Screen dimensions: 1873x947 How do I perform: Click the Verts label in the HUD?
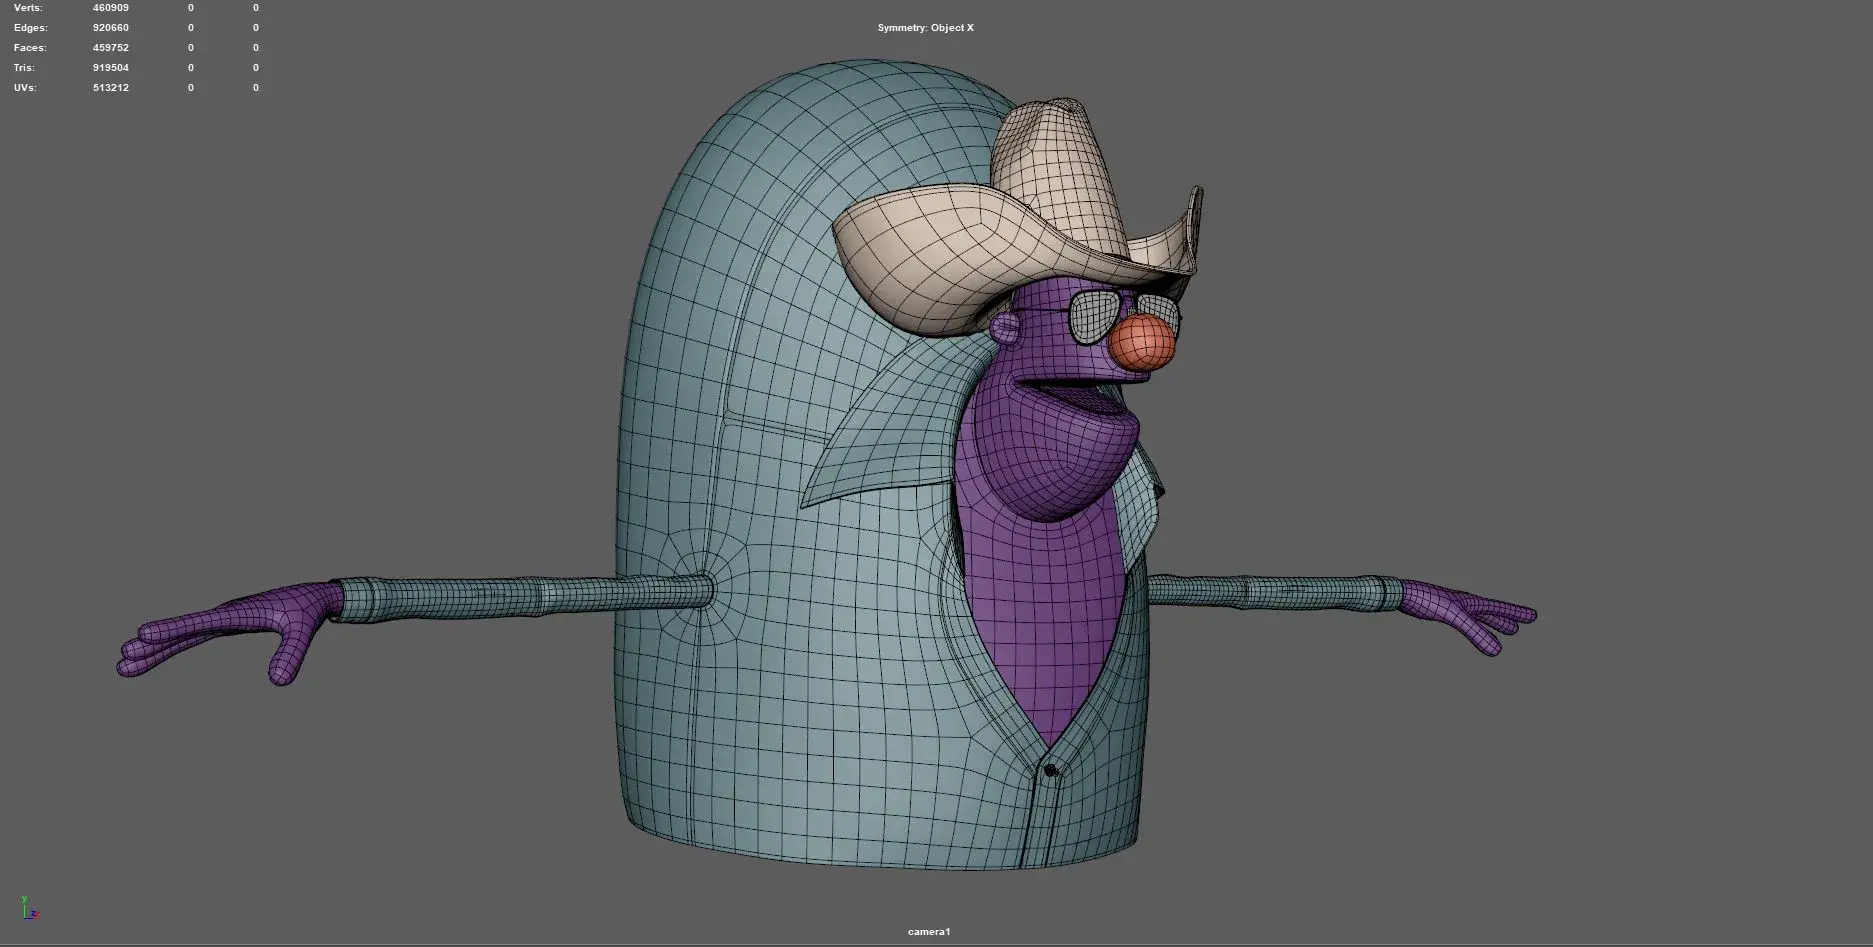(x=28, y=8)
